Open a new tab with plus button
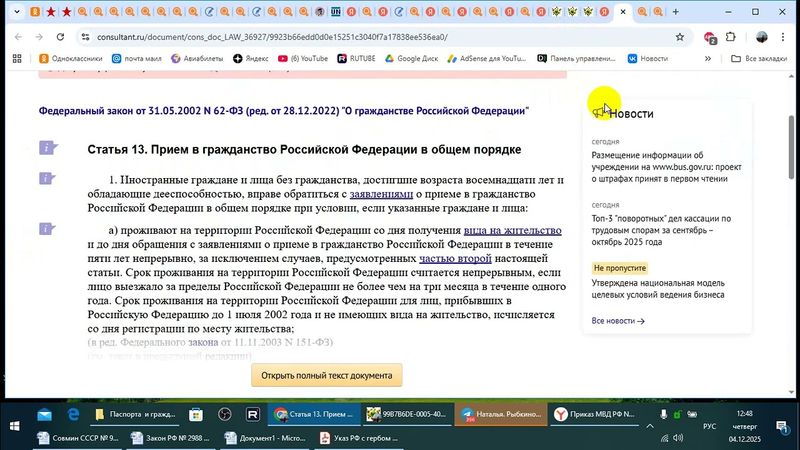Screen dimensions: 800x450 pyautogui.click(x=676, y=12)
